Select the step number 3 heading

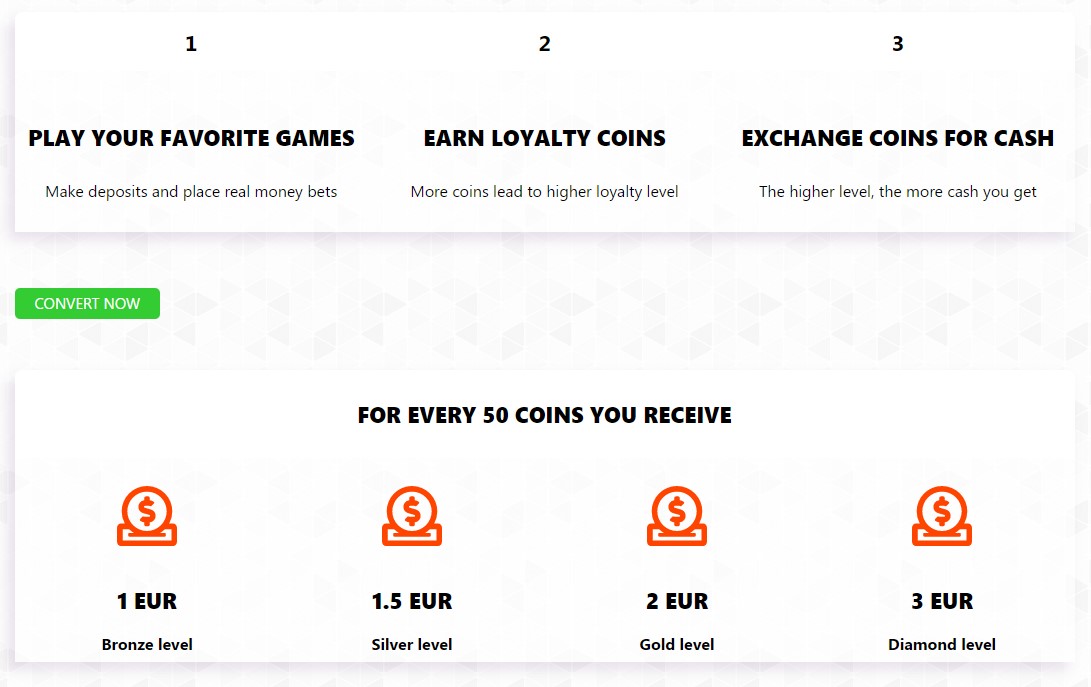click(x=898, y=44)
